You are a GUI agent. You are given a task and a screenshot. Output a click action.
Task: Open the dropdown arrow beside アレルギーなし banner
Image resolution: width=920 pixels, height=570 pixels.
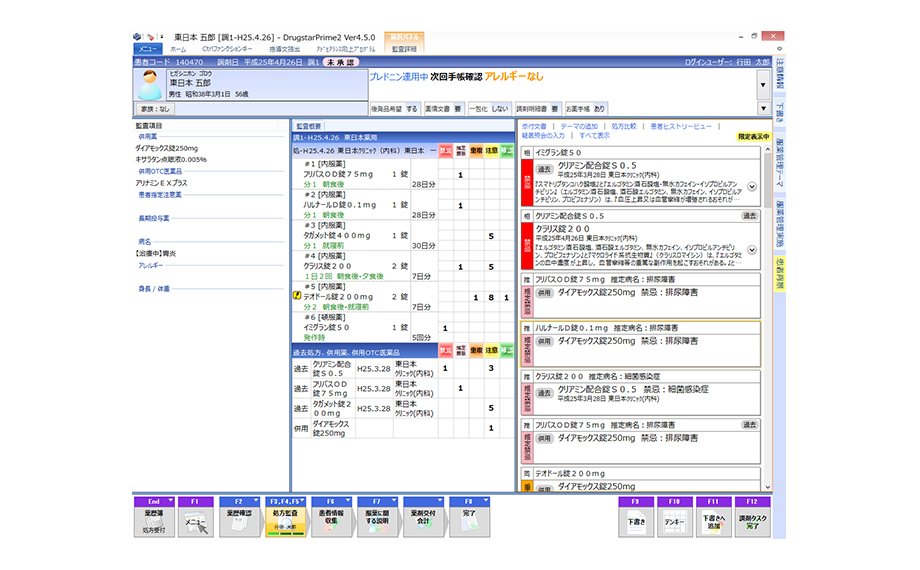765,85
